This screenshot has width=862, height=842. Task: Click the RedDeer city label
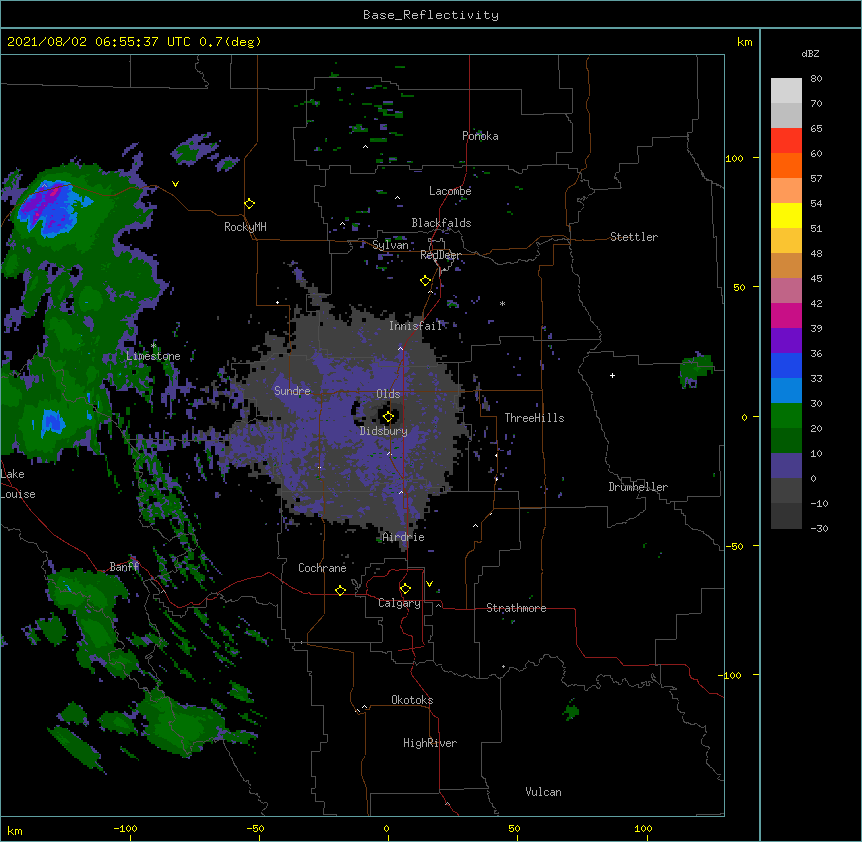pyautogui.click(x=440, y=255)
